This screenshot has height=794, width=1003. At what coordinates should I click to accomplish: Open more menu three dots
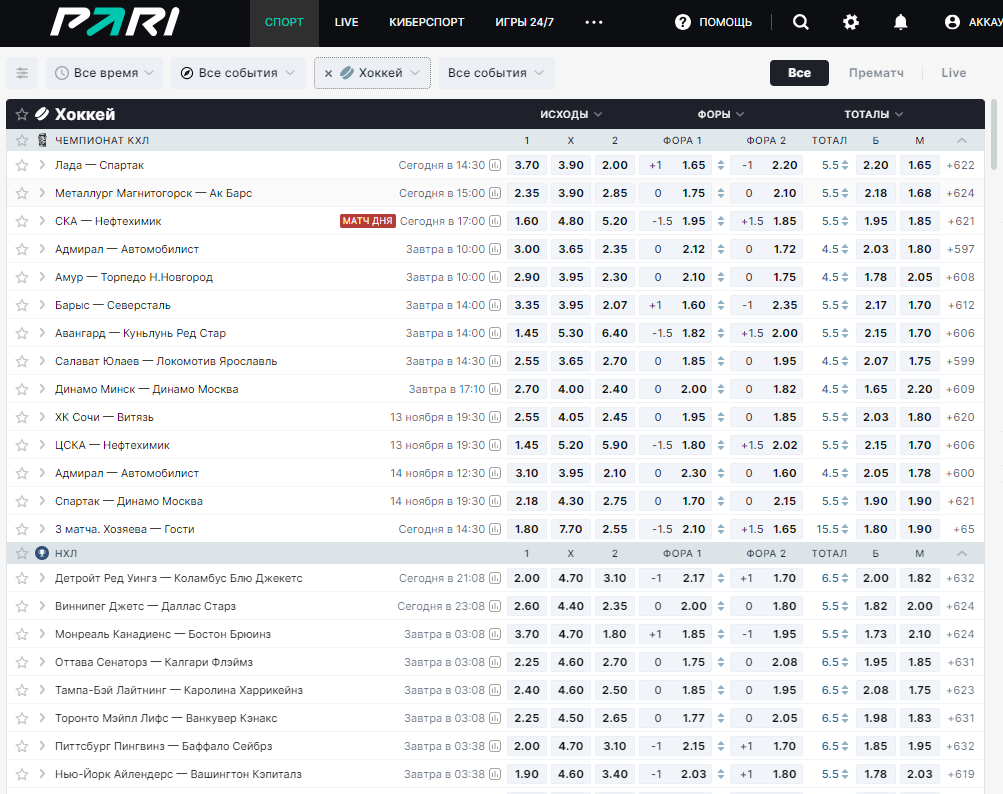coord(594,22)
